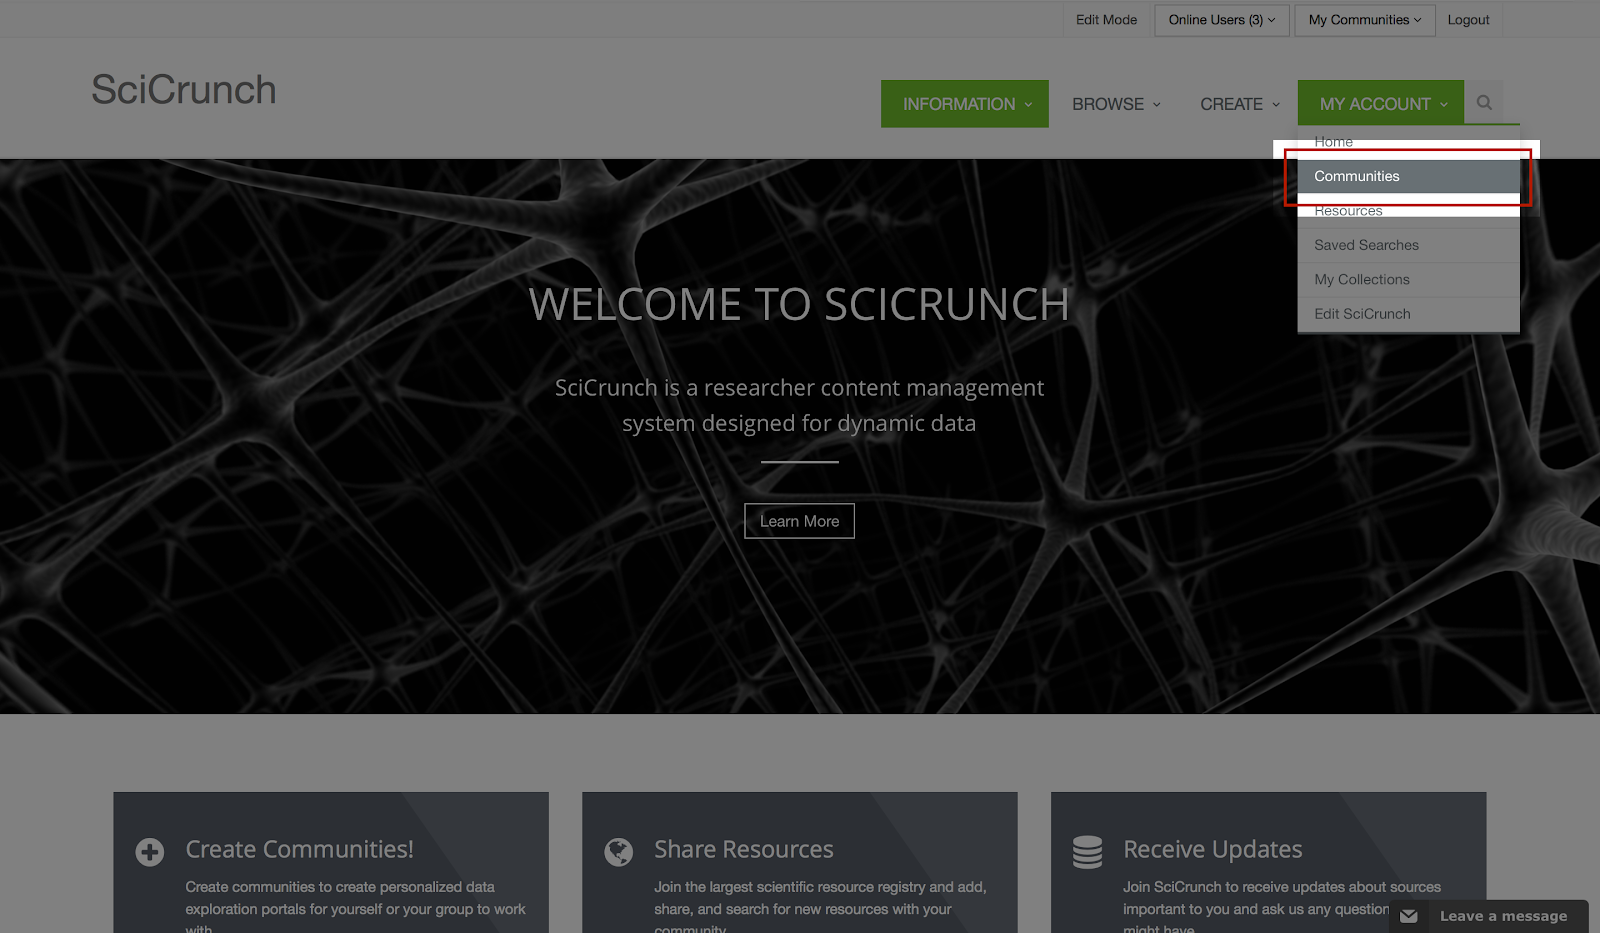The width and height of the screenshot is (1600, 933).
Task: Choose Edit SciCrunch menu entry
Action: [x=1408, y=314]
